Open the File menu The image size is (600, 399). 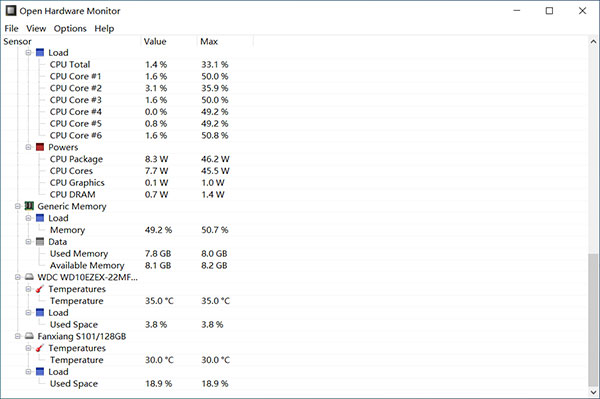tap(11, 28)
